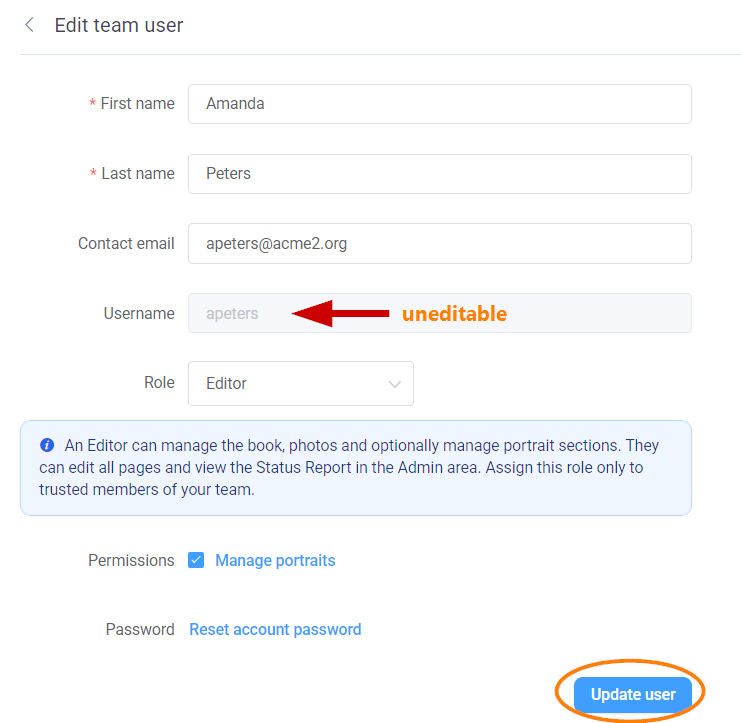Click into the Contact email input
The image size is (741, 723).
point(440,244)
